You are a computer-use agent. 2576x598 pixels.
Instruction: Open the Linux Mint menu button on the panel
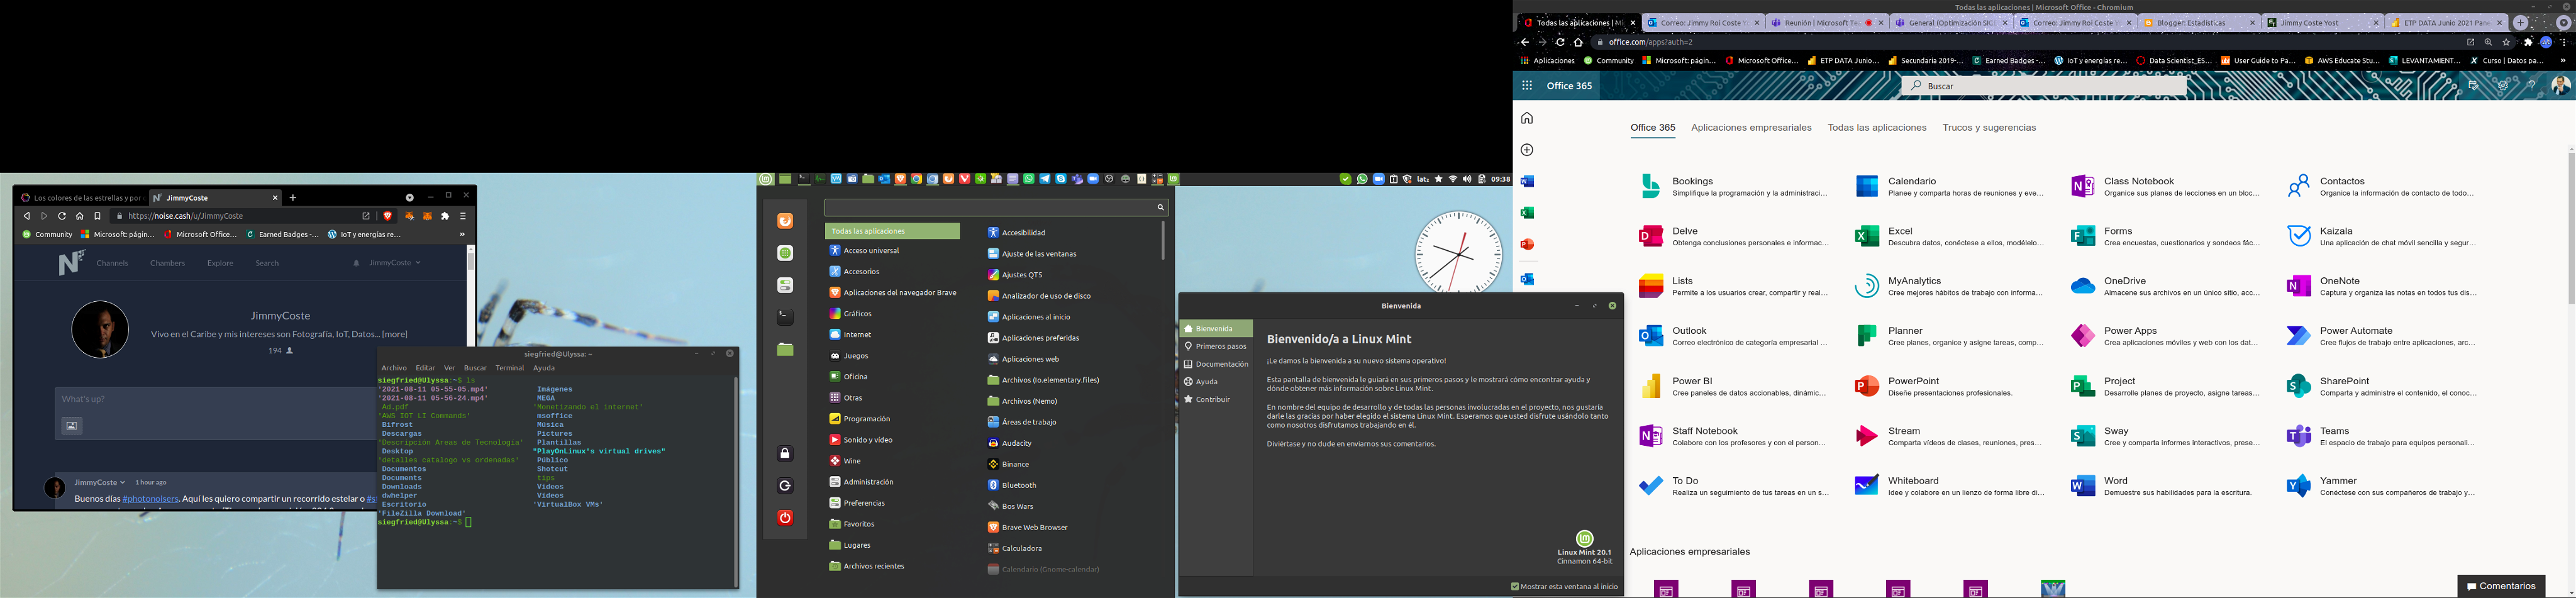pyautogui.click(x=766, y=179)
